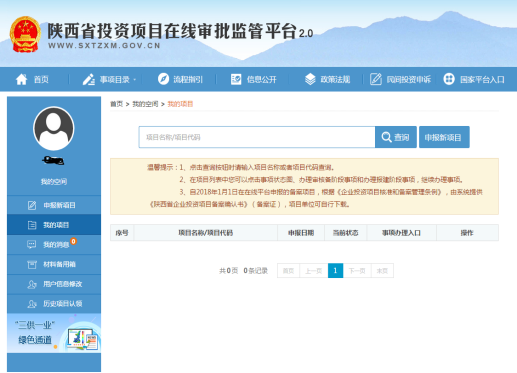The image size is (517, 373).
Task: Click the edit-note icon beside 民间投资申诉
Action: tap(376, 79)
